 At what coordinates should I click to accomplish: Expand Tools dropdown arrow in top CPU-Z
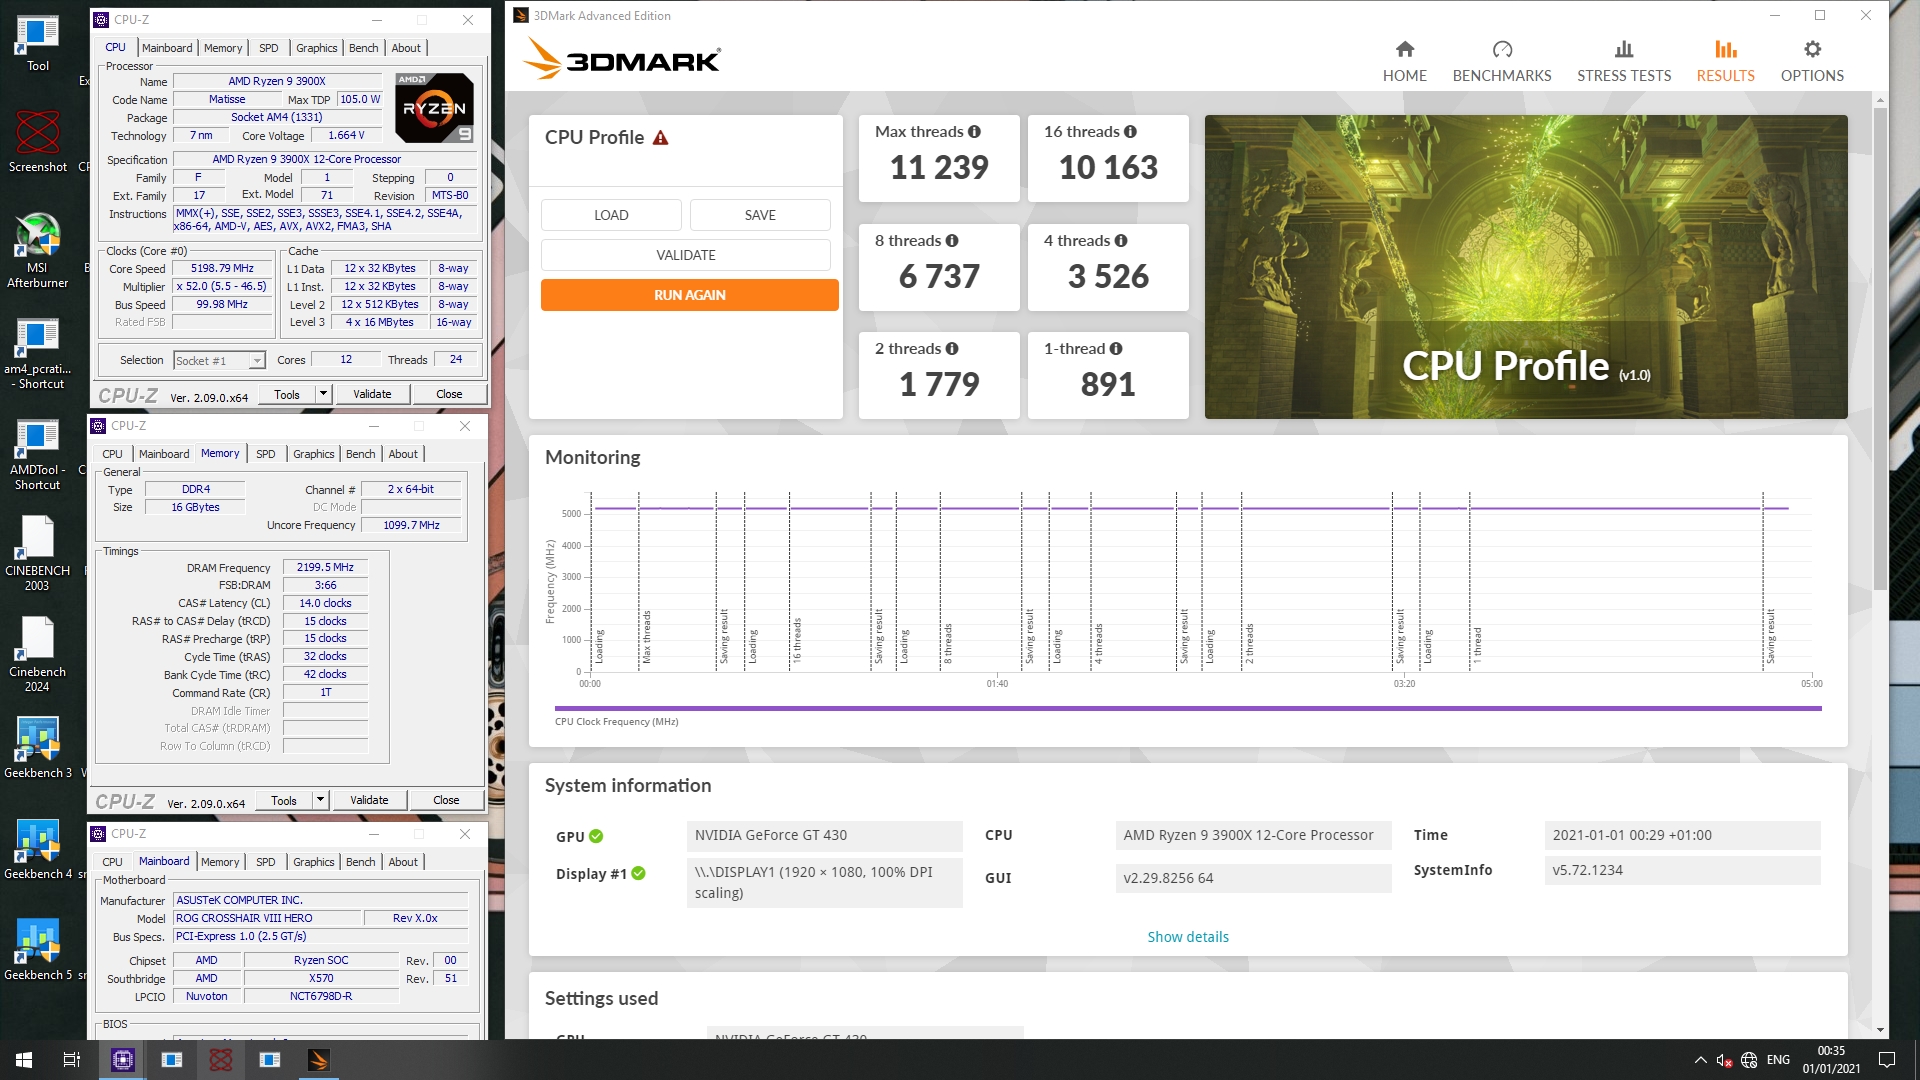click(323, 394)
